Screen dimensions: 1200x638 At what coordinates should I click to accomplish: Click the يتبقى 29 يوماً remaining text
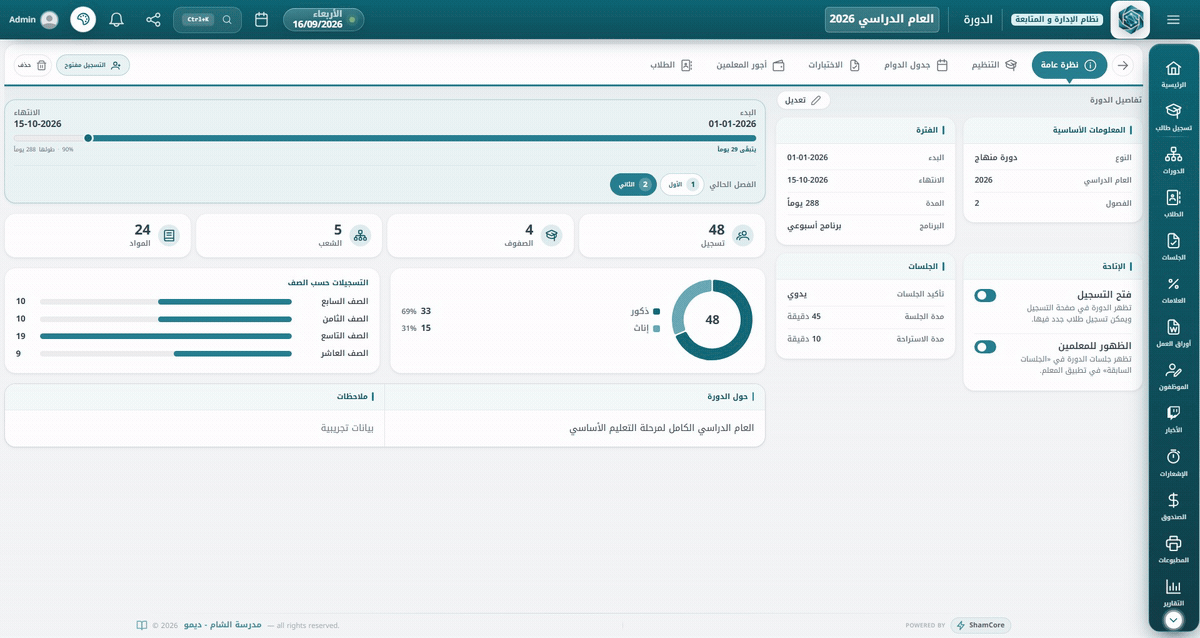pos(736,149)
